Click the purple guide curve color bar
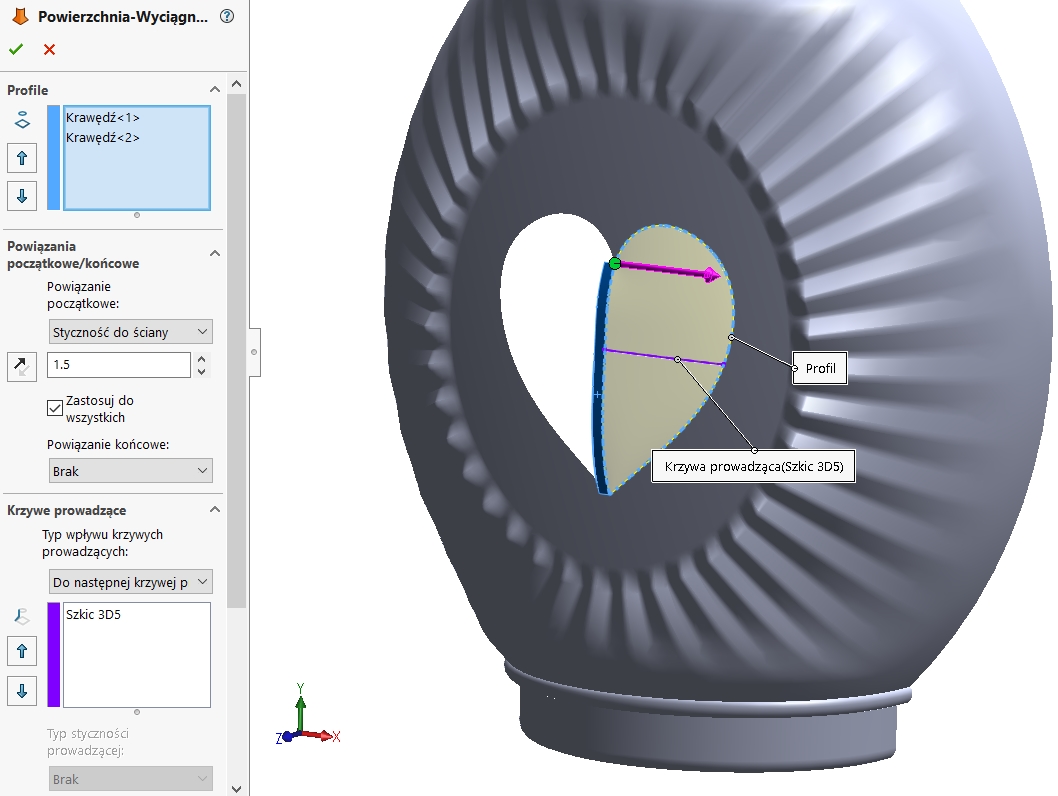 click(x=54, y=654)
